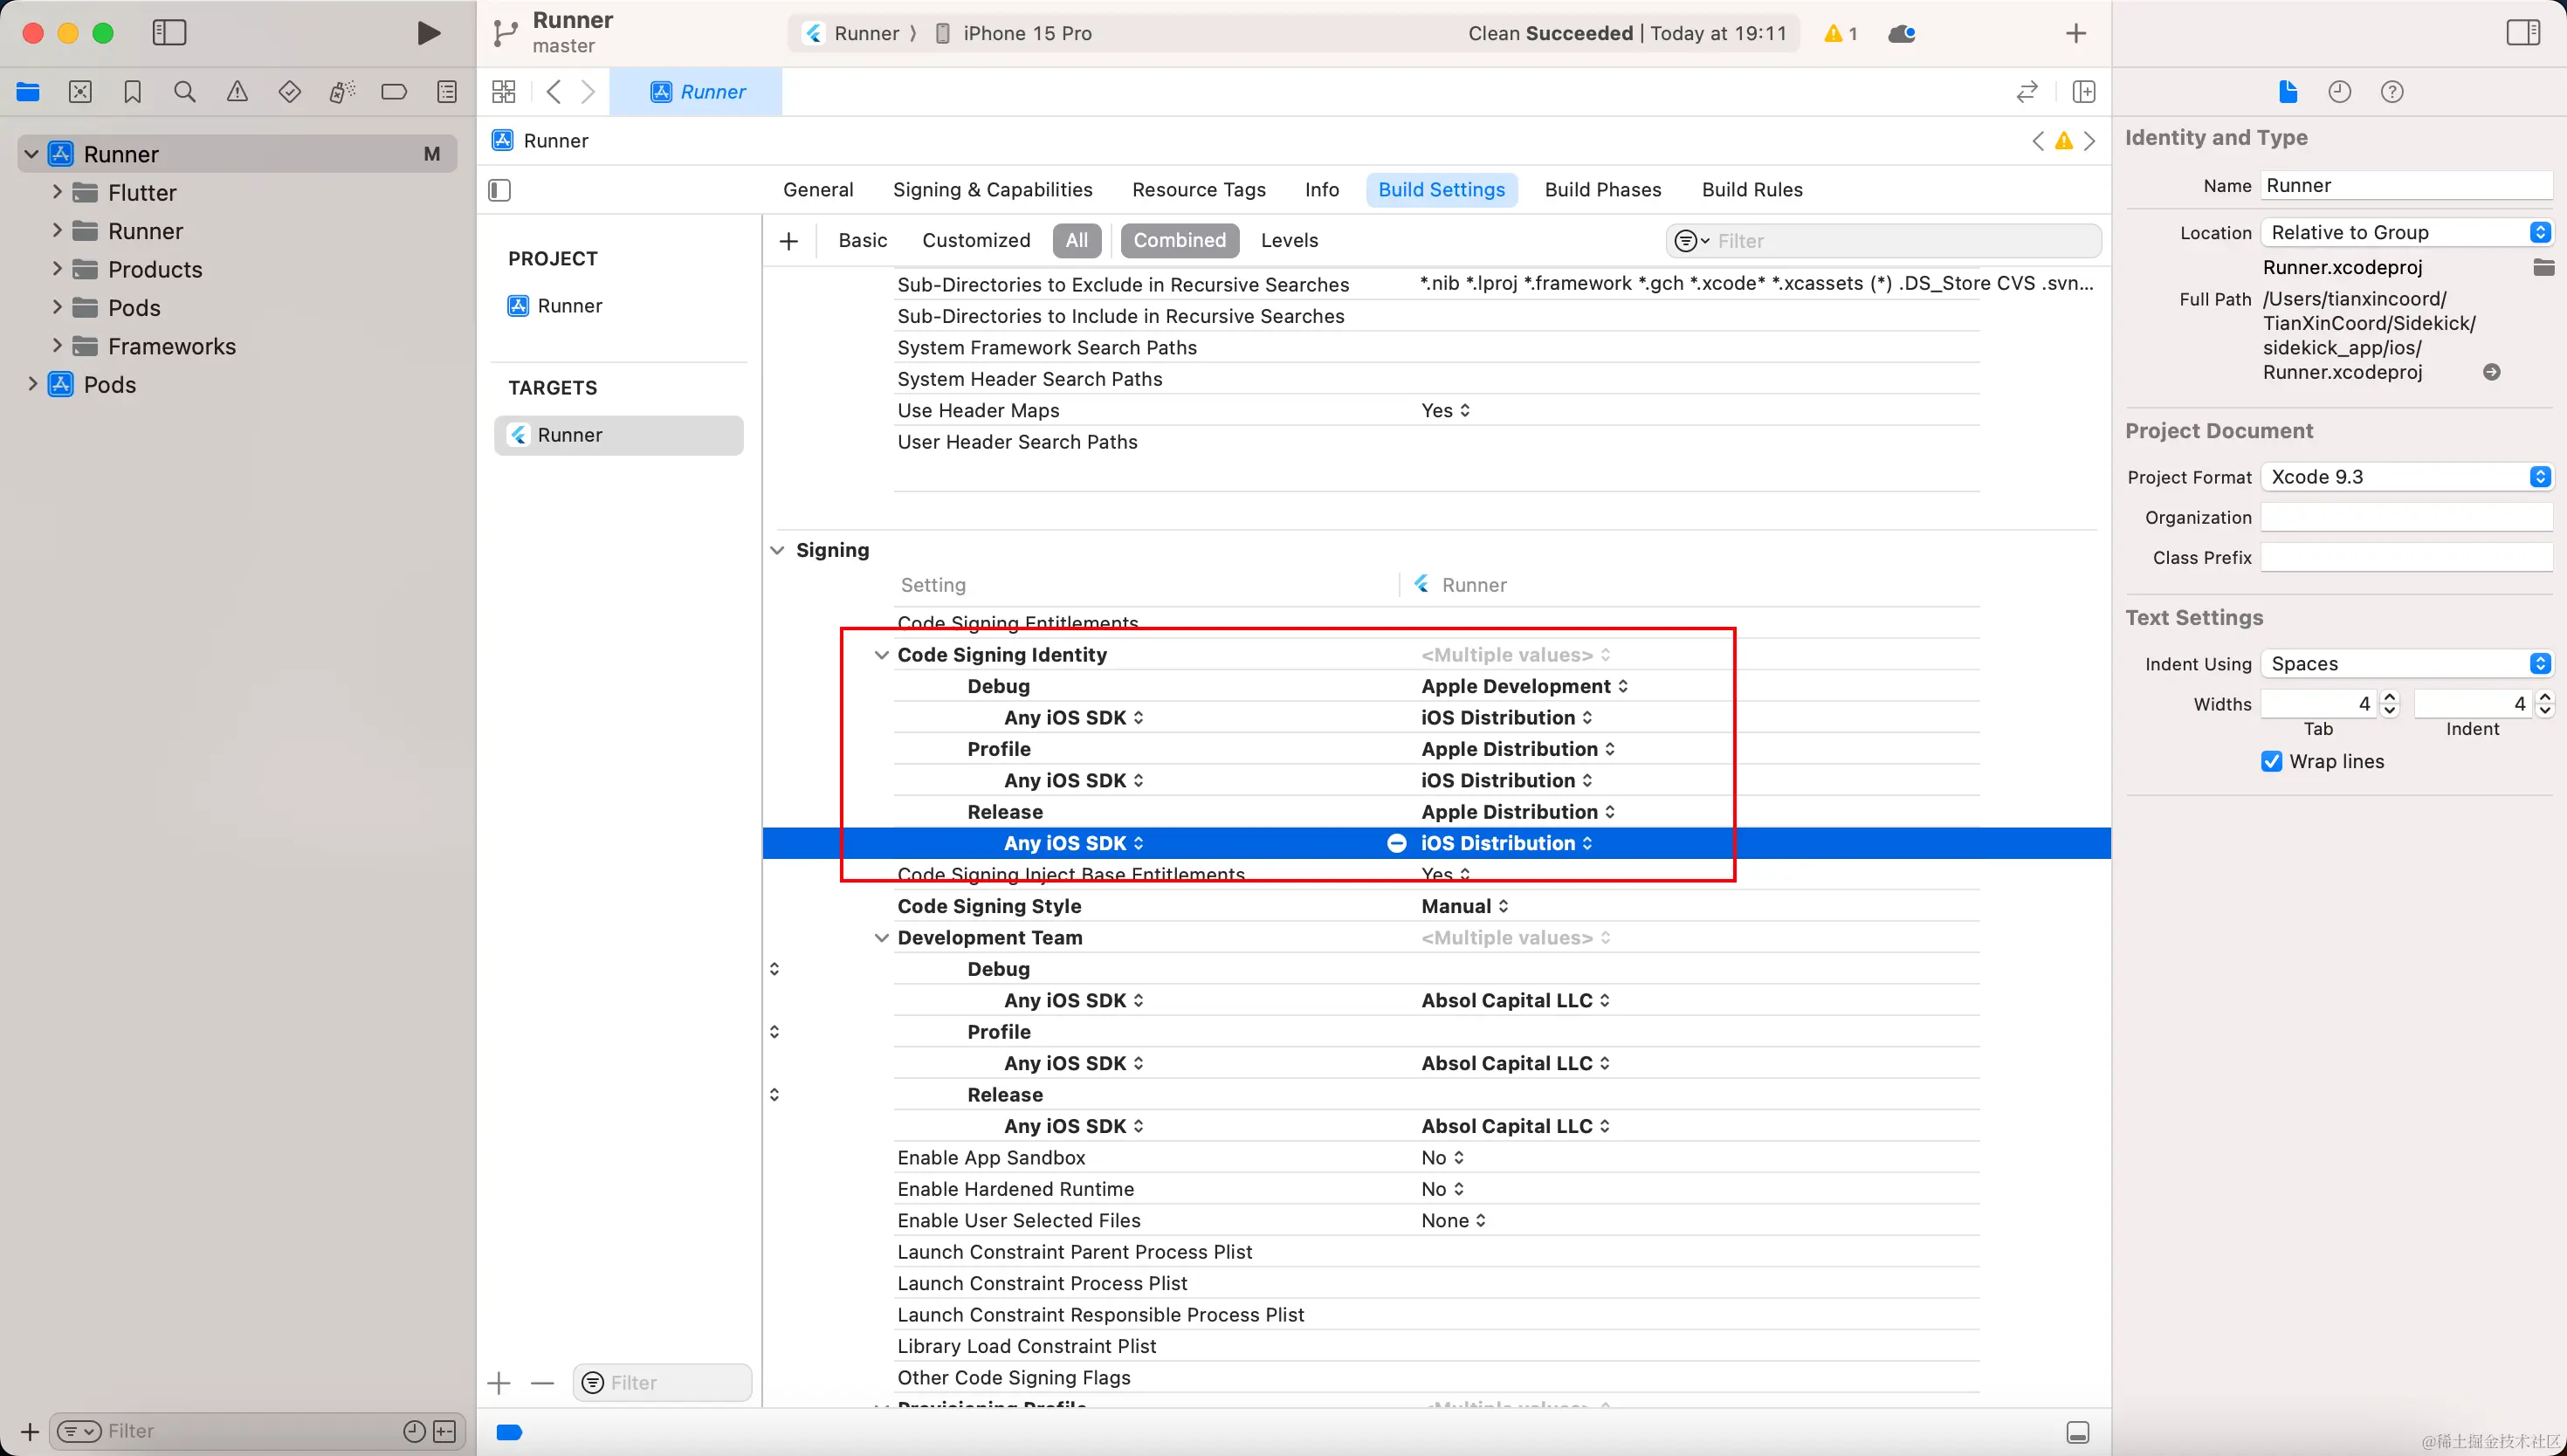Collapse the Code Signing Identity row
2567x1456 pixels.
pos(881,655)
